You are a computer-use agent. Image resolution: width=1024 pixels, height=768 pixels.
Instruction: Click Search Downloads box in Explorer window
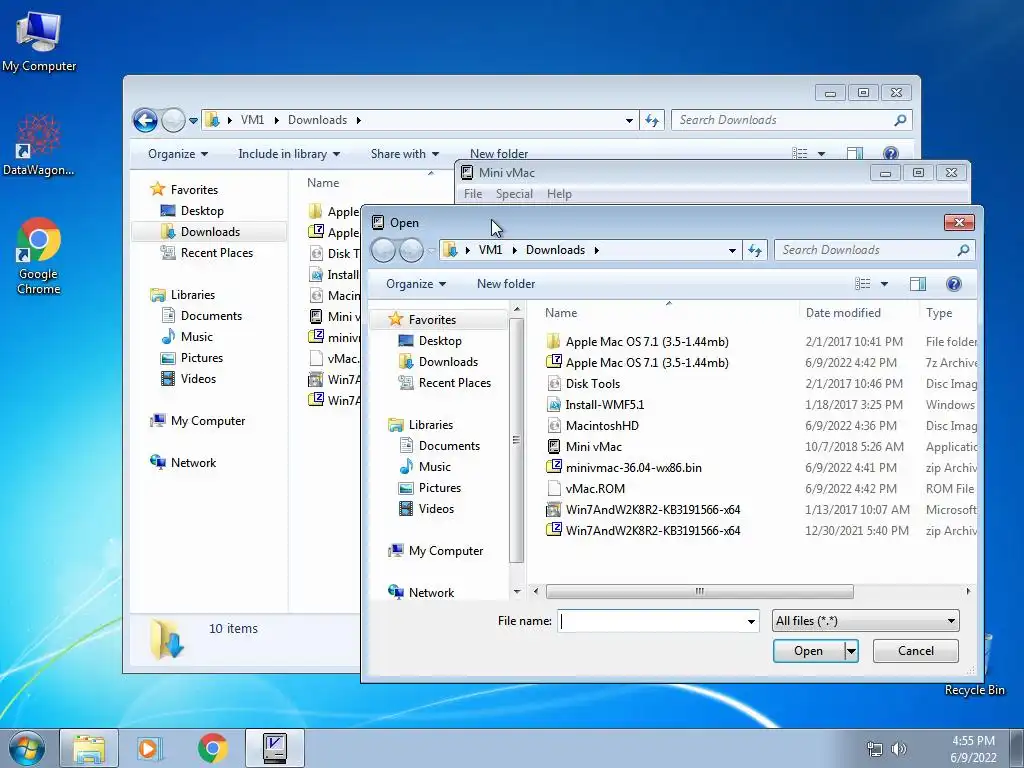pos(782,120)
